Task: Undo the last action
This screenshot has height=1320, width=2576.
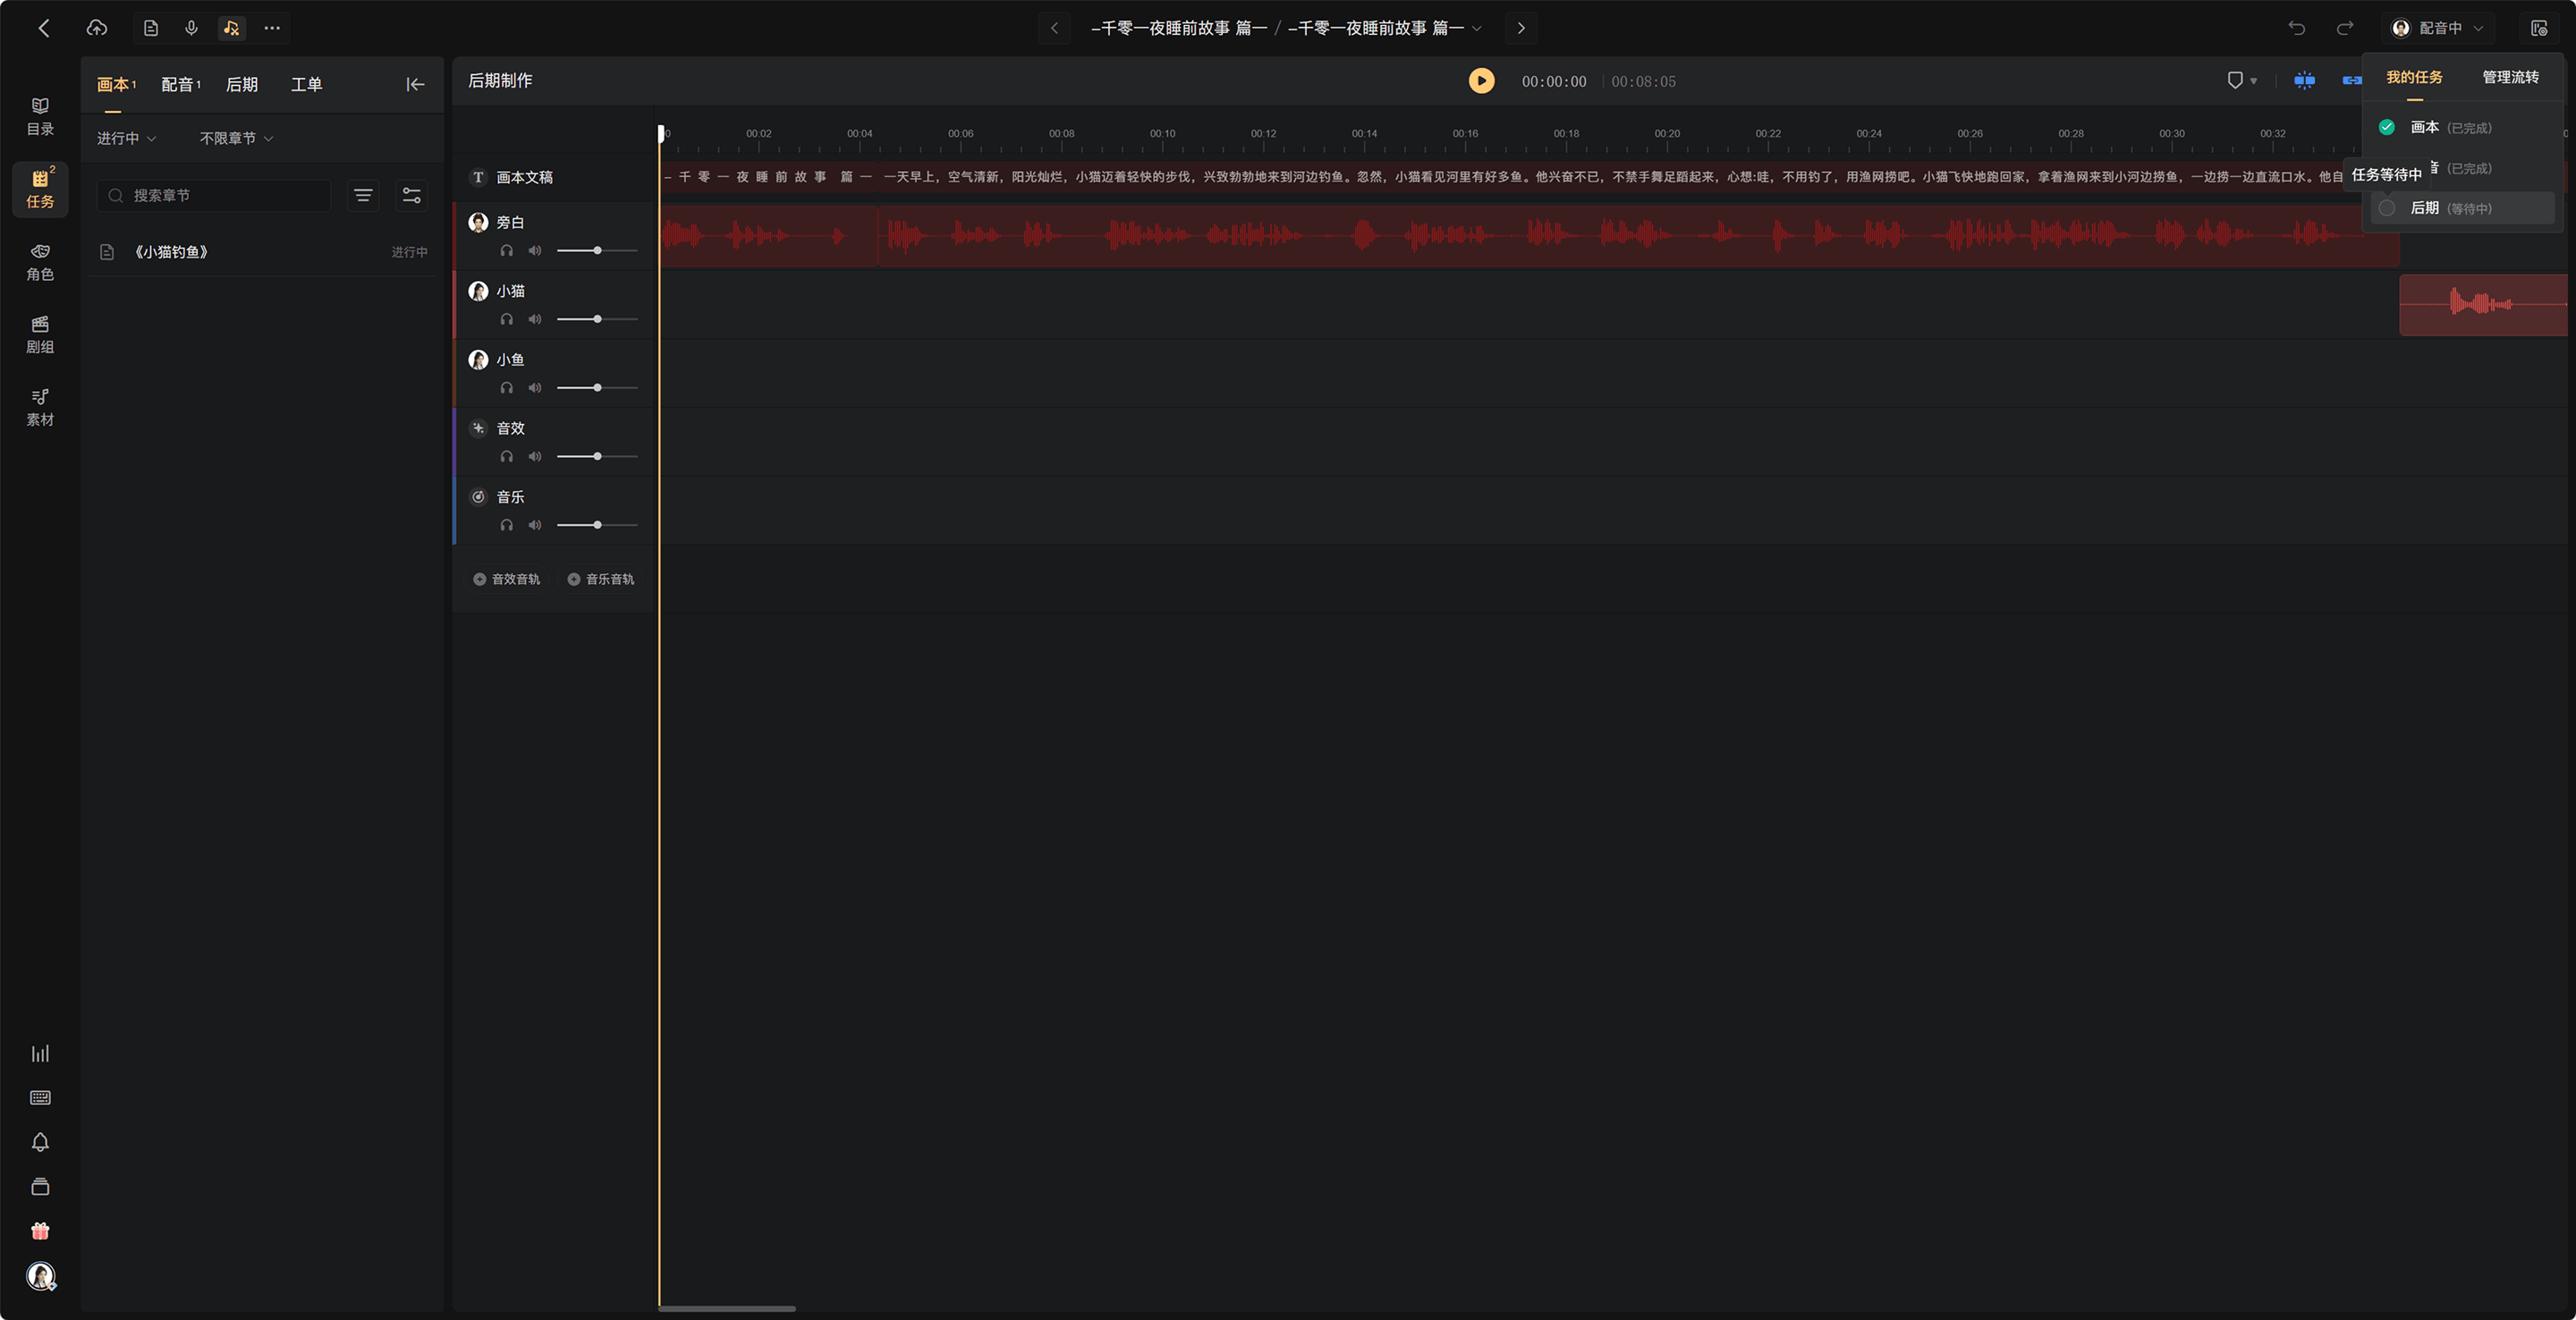Action: 2297,28
